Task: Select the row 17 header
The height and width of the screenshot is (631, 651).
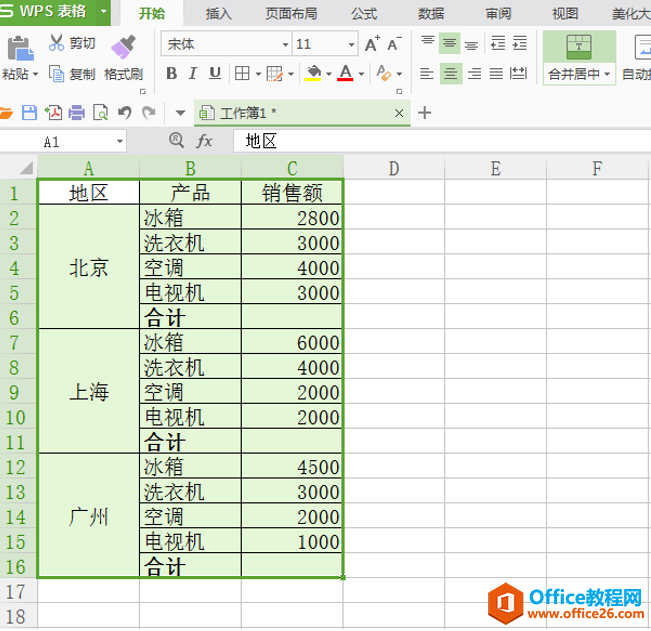Action: pyautogui.click(x=18, y=592)
